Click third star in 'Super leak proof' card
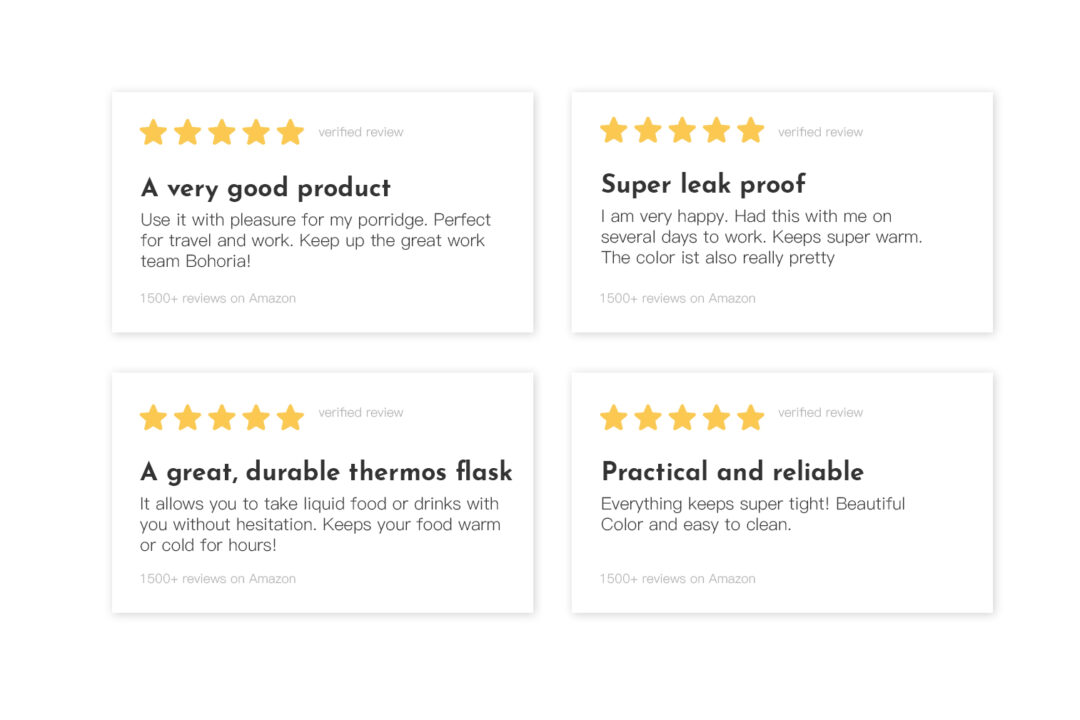Screen dimensions: 1080x720 pos(682,130)
